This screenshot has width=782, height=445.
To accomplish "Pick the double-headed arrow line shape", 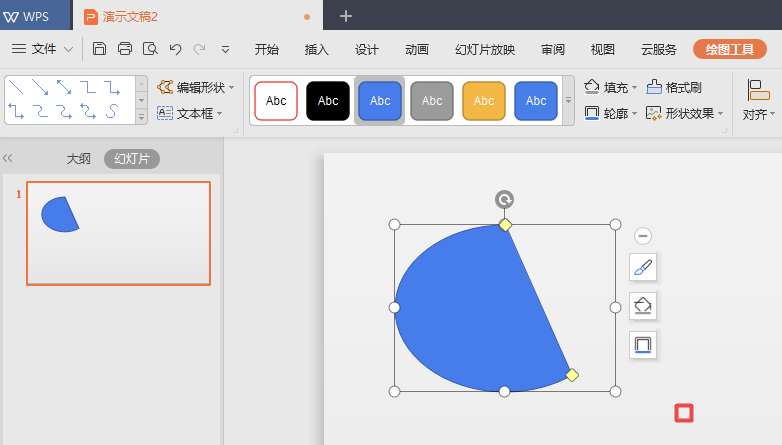I will coord(64,88).
